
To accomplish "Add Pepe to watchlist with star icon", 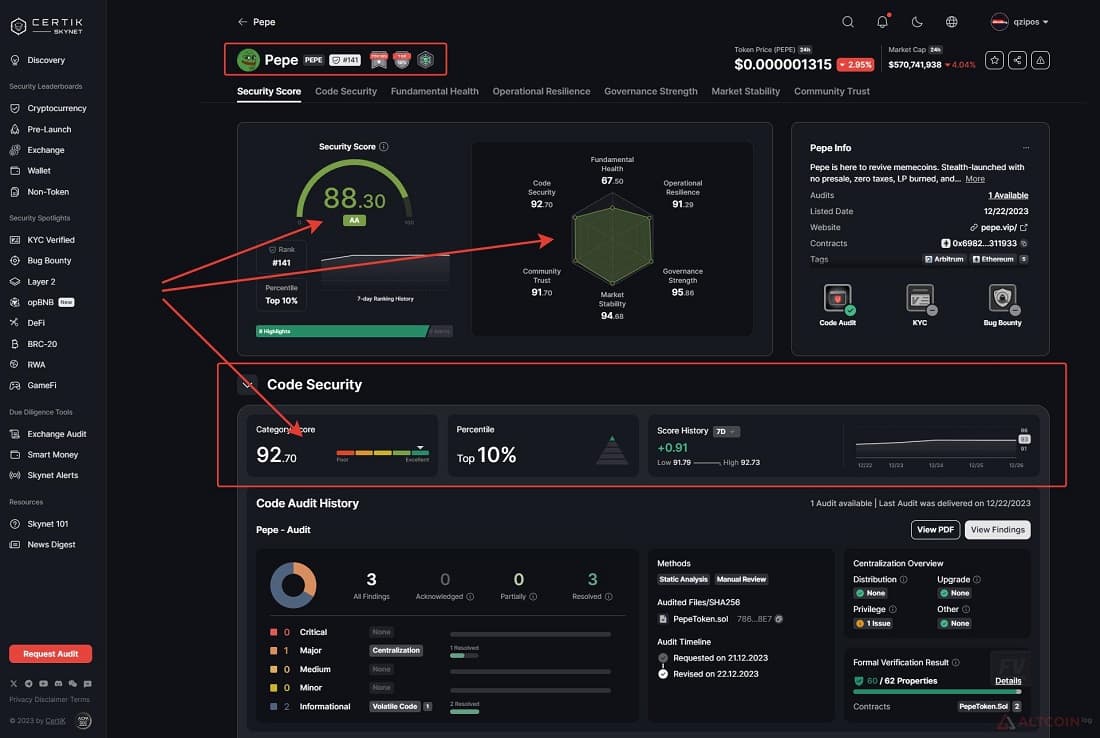I will pos(994,60).
